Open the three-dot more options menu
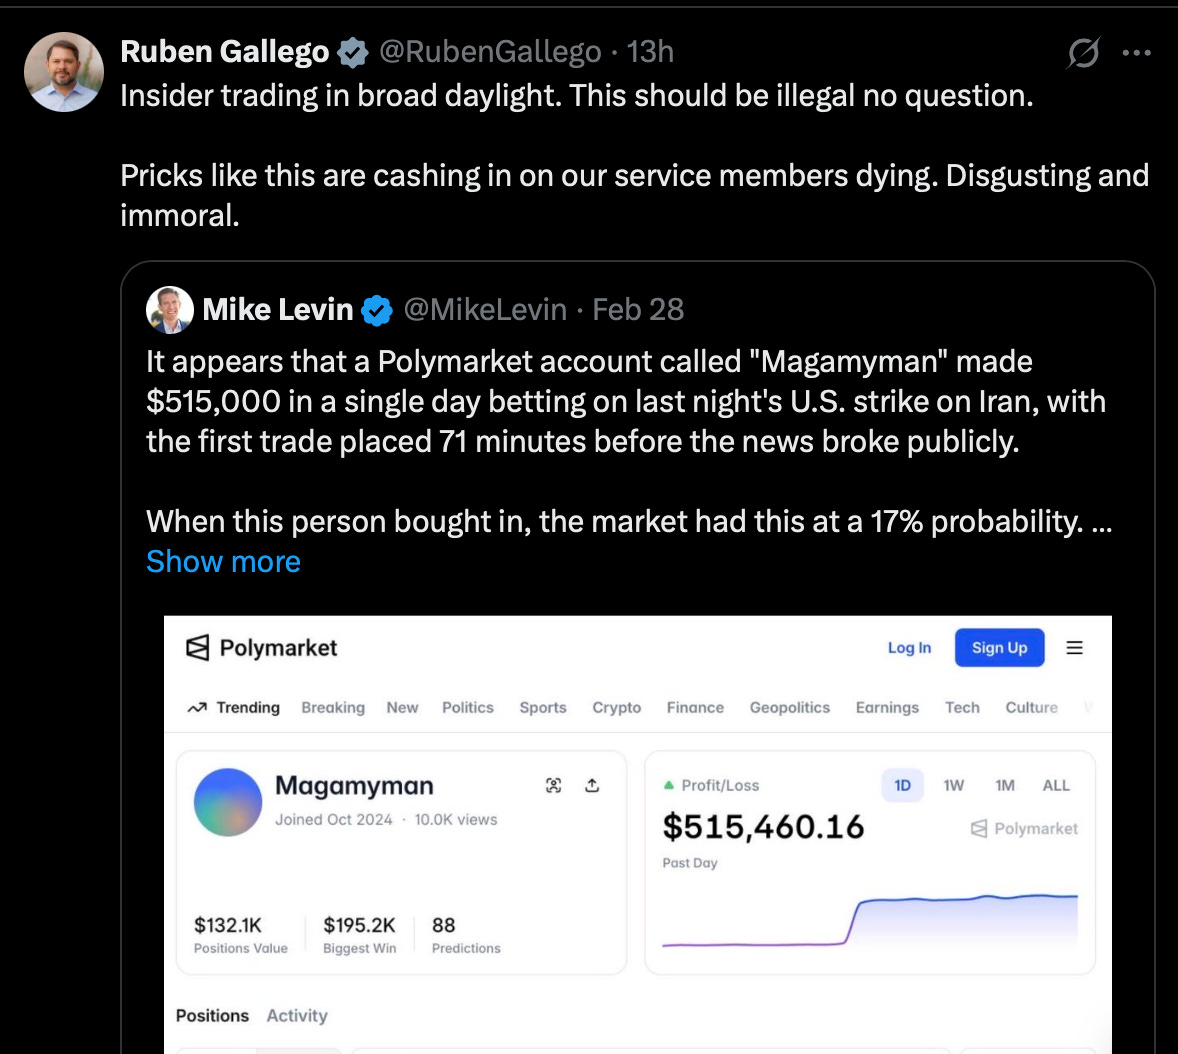The width and height of the screenshot is (1178, 1054). (x=1137, y=53)
